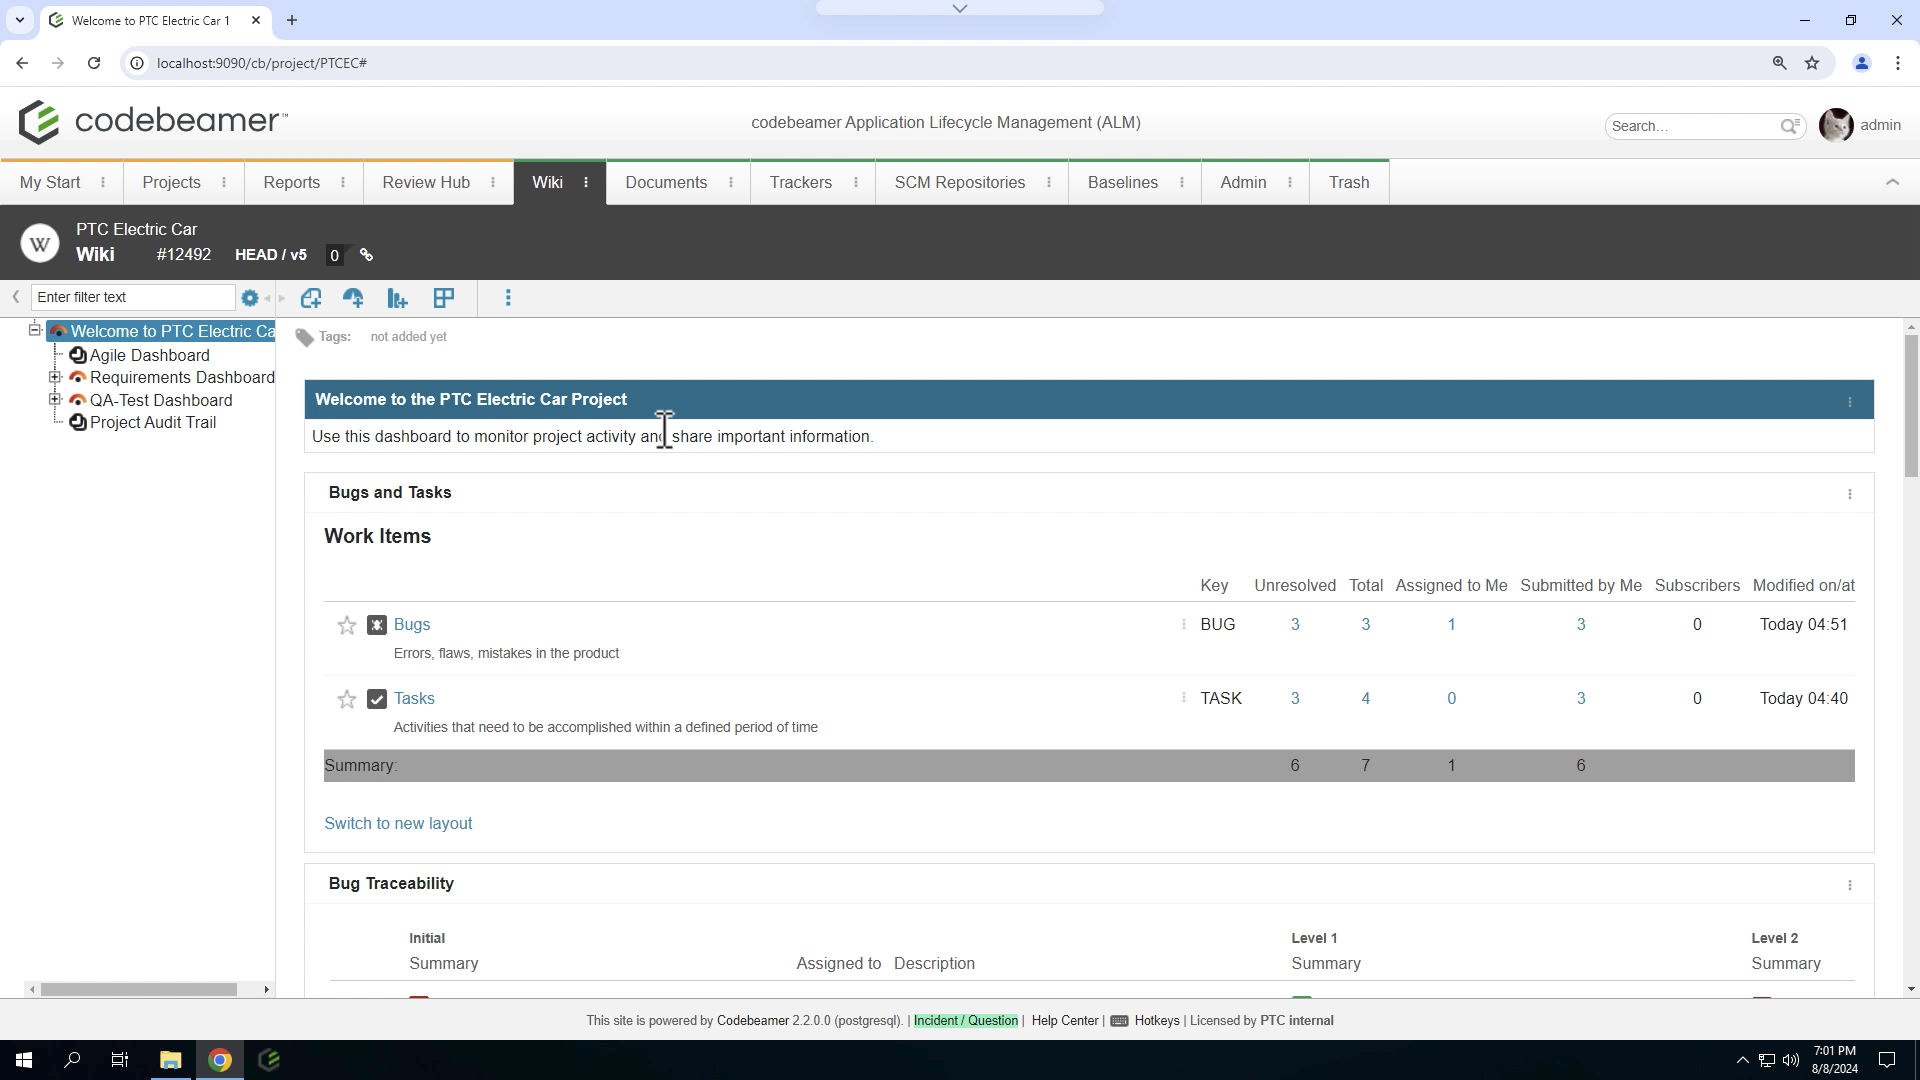Copy the wiki link using the chain icon
Screen dimensions: 1920x1080
tap(365, 255)
